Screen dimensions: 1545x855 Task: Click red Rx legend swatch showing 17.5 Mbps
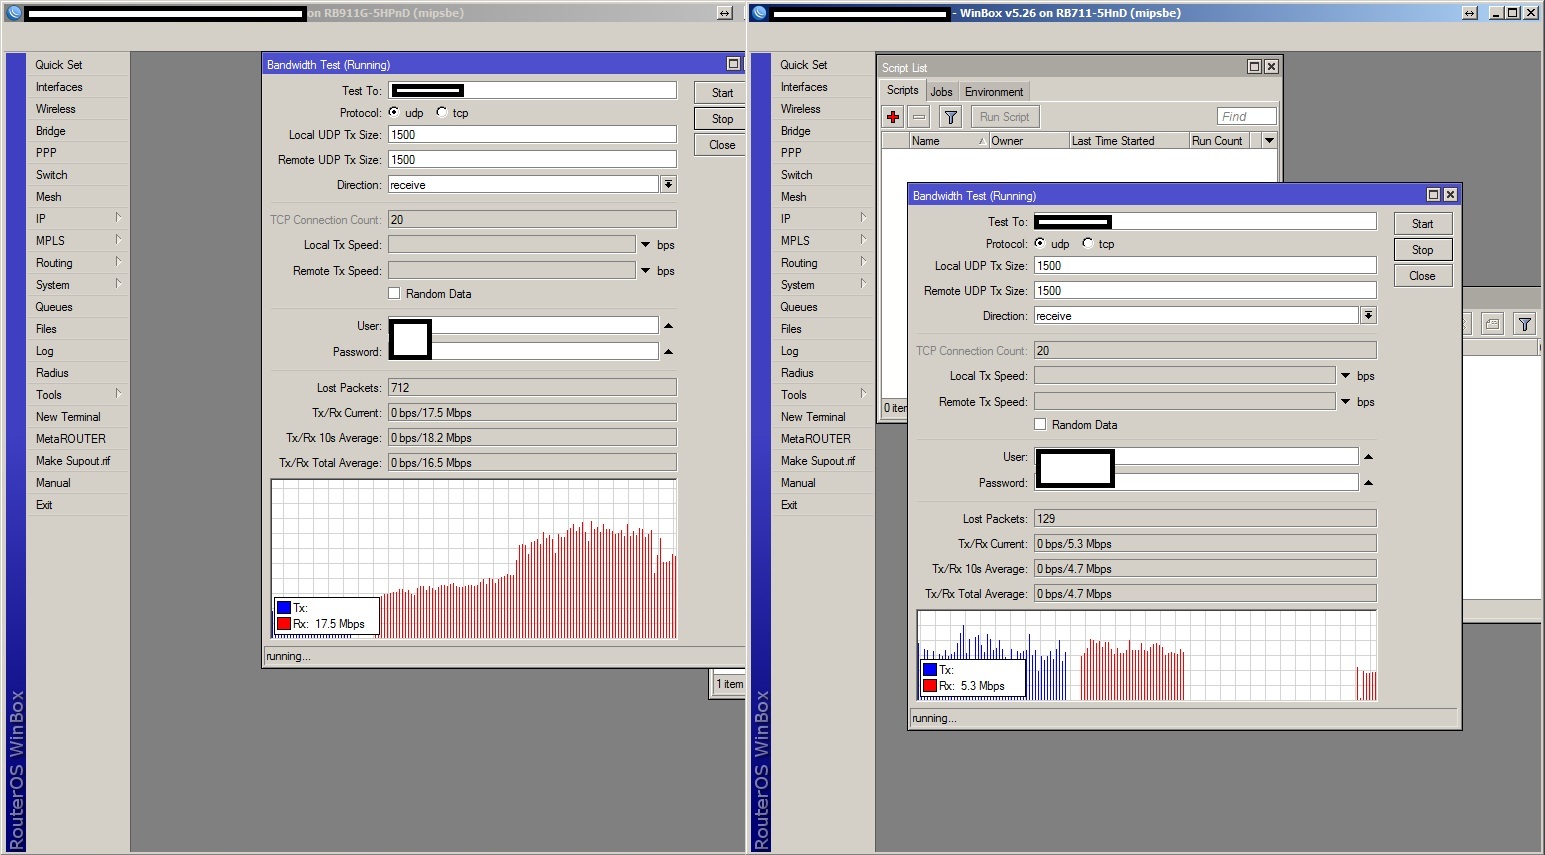(284, 624)
